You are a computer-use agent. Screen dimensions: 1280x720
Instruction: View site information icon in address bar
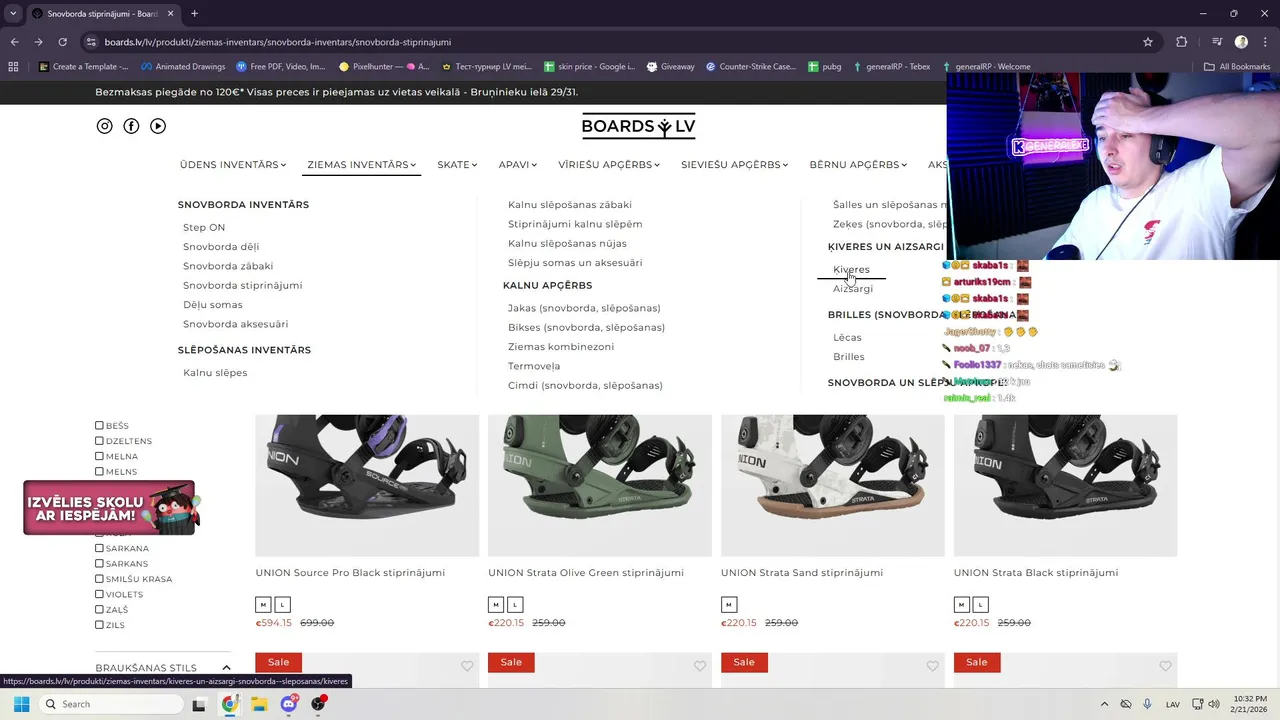(x=91, y=42)
